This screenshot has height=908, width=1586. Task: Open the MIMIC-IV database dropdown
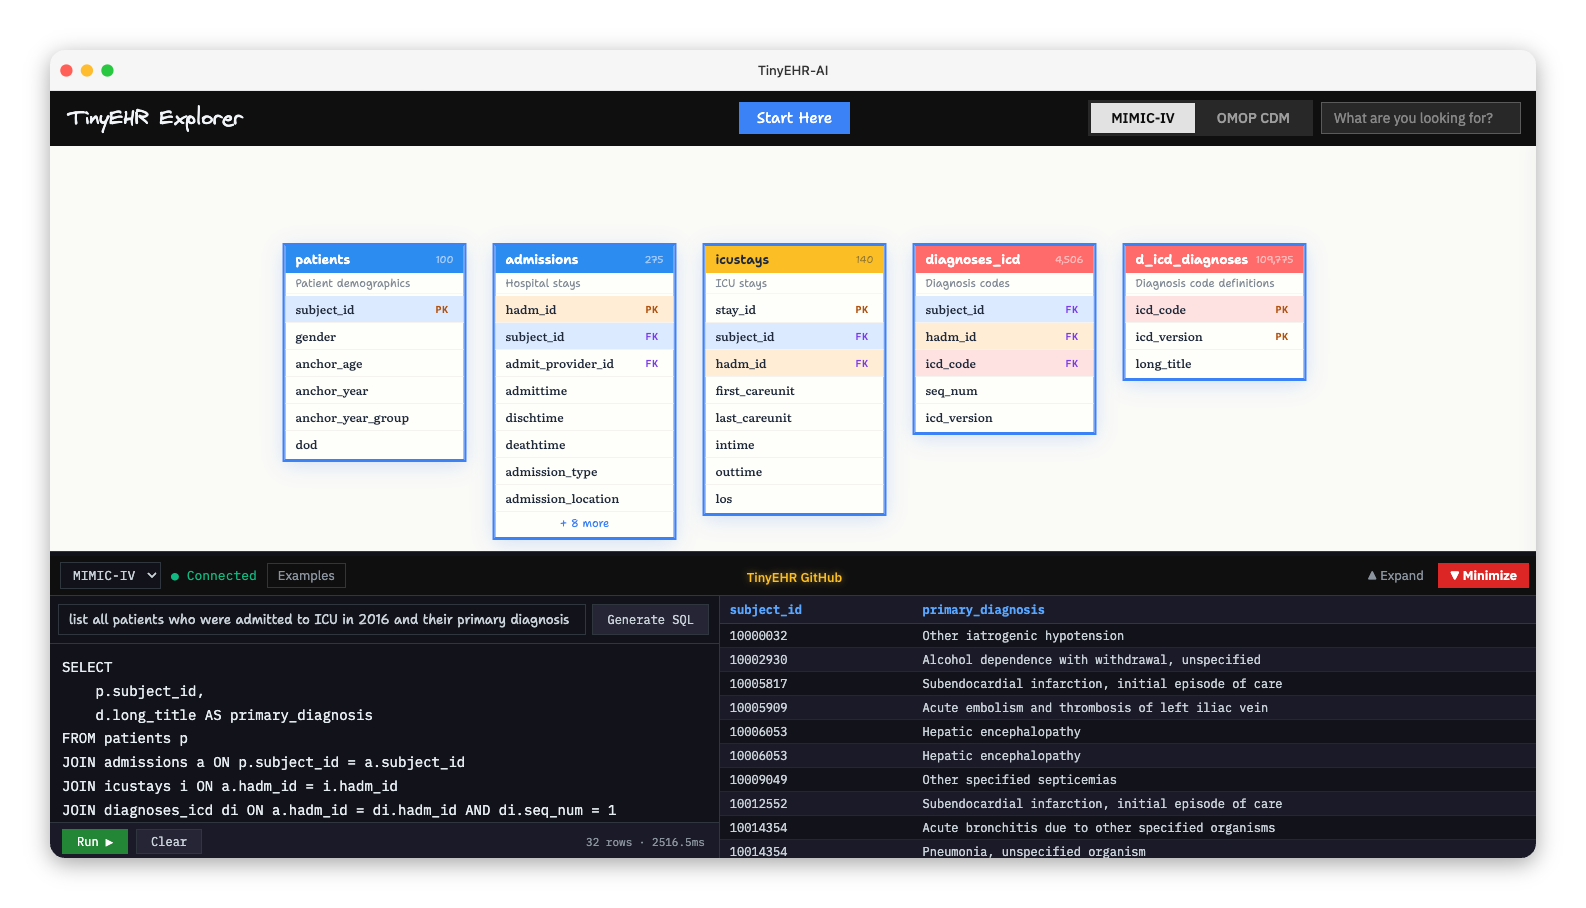(x=110, y=576)
